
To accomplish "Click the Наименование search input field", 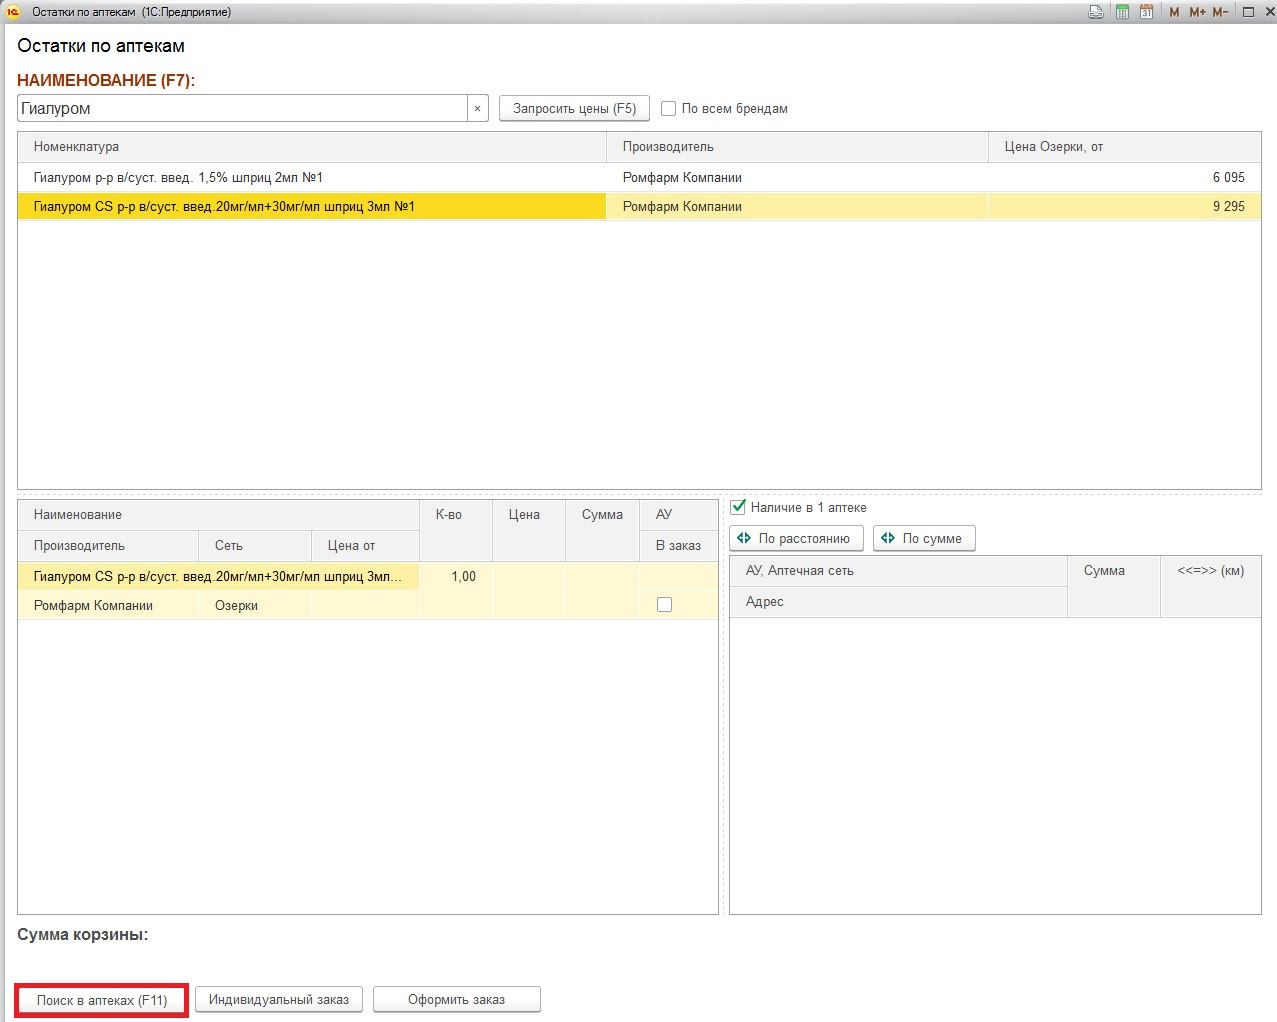I will point(242,108).
